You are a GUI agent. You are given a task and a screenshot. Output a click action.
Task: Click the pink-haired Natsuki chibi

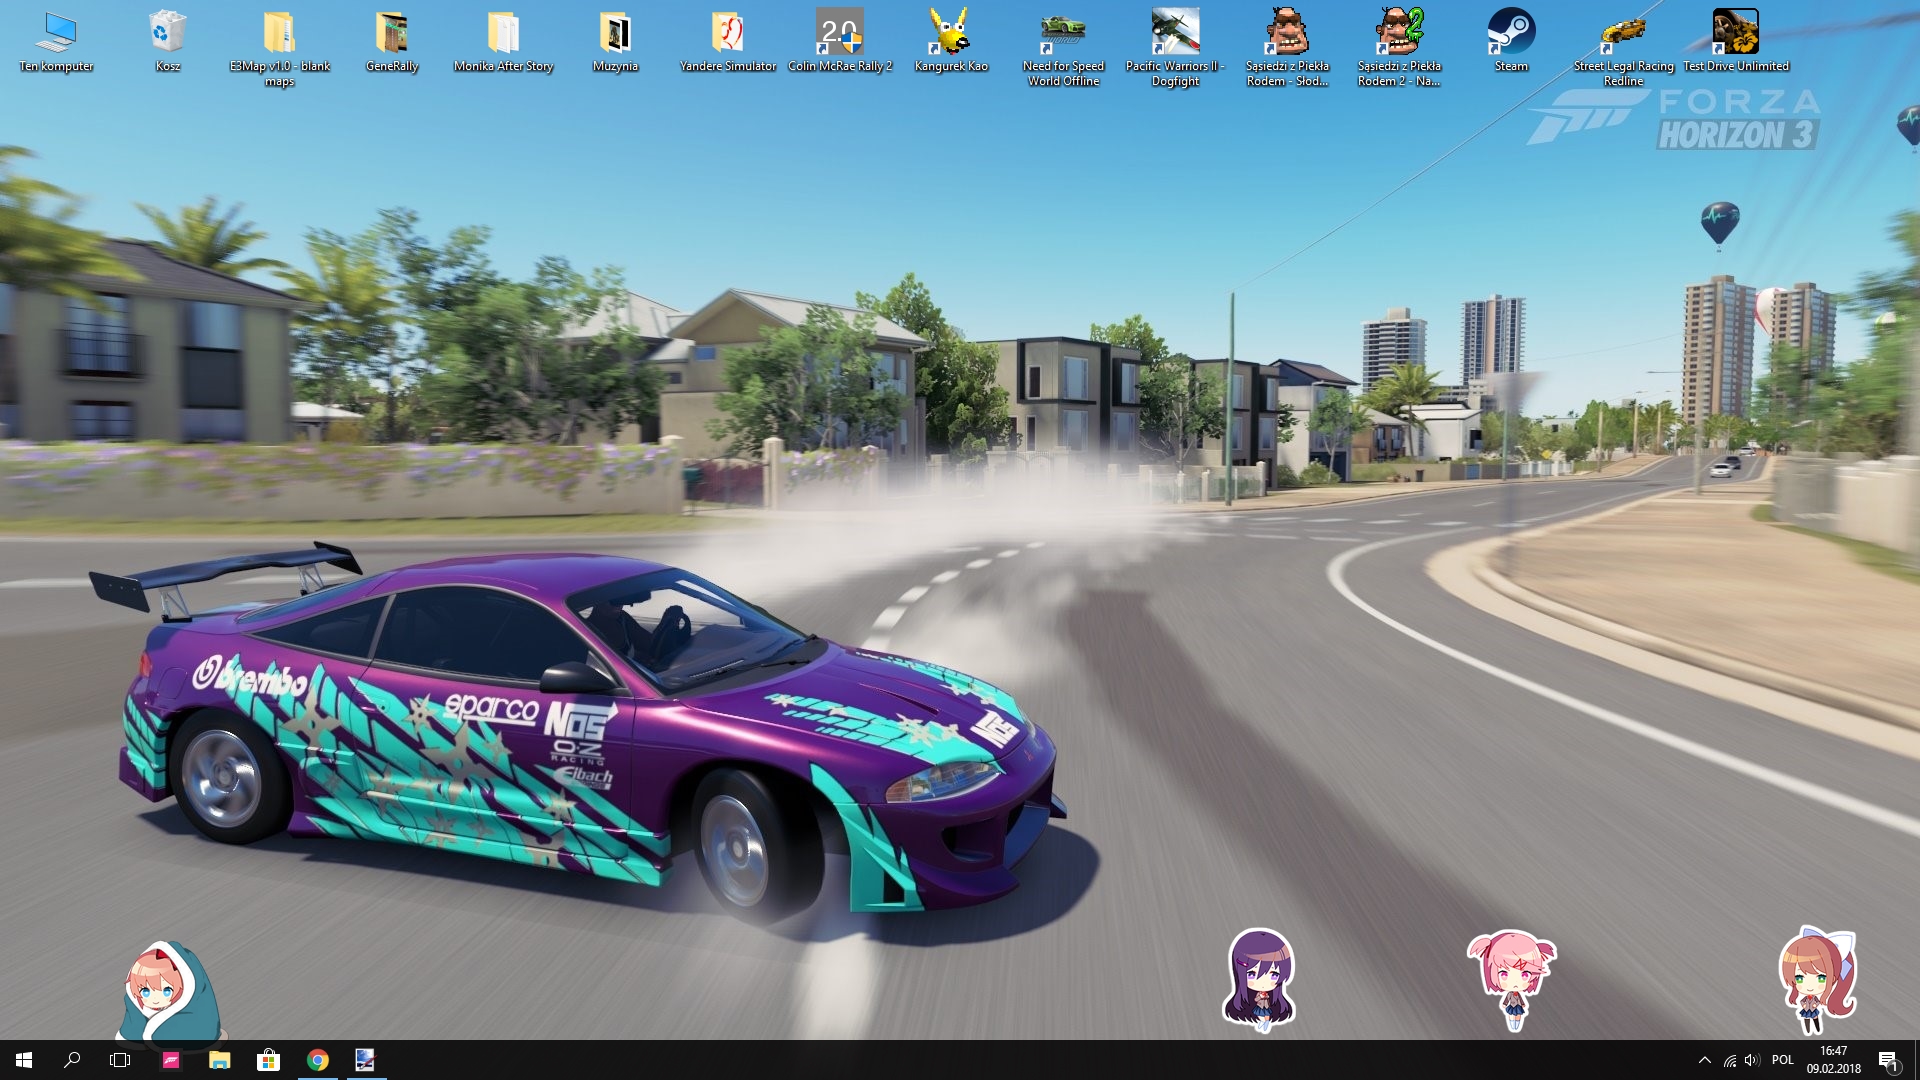(1512, 980)
